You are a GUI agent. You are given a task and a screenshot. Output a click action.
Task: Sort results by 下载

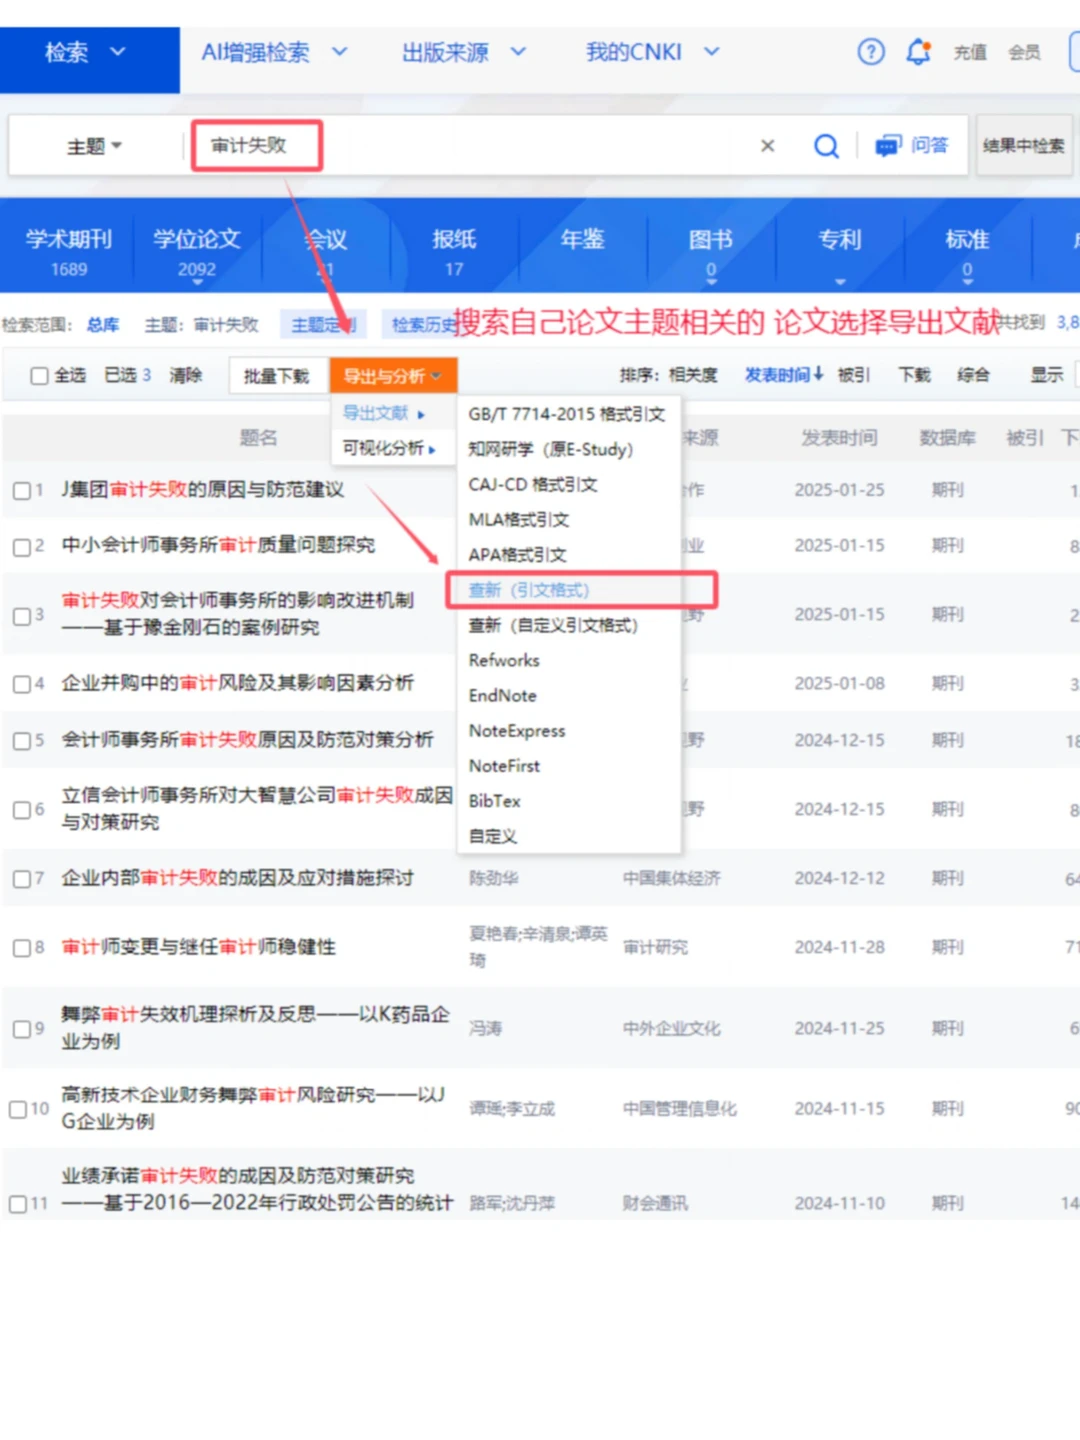(x=914, y=375)
